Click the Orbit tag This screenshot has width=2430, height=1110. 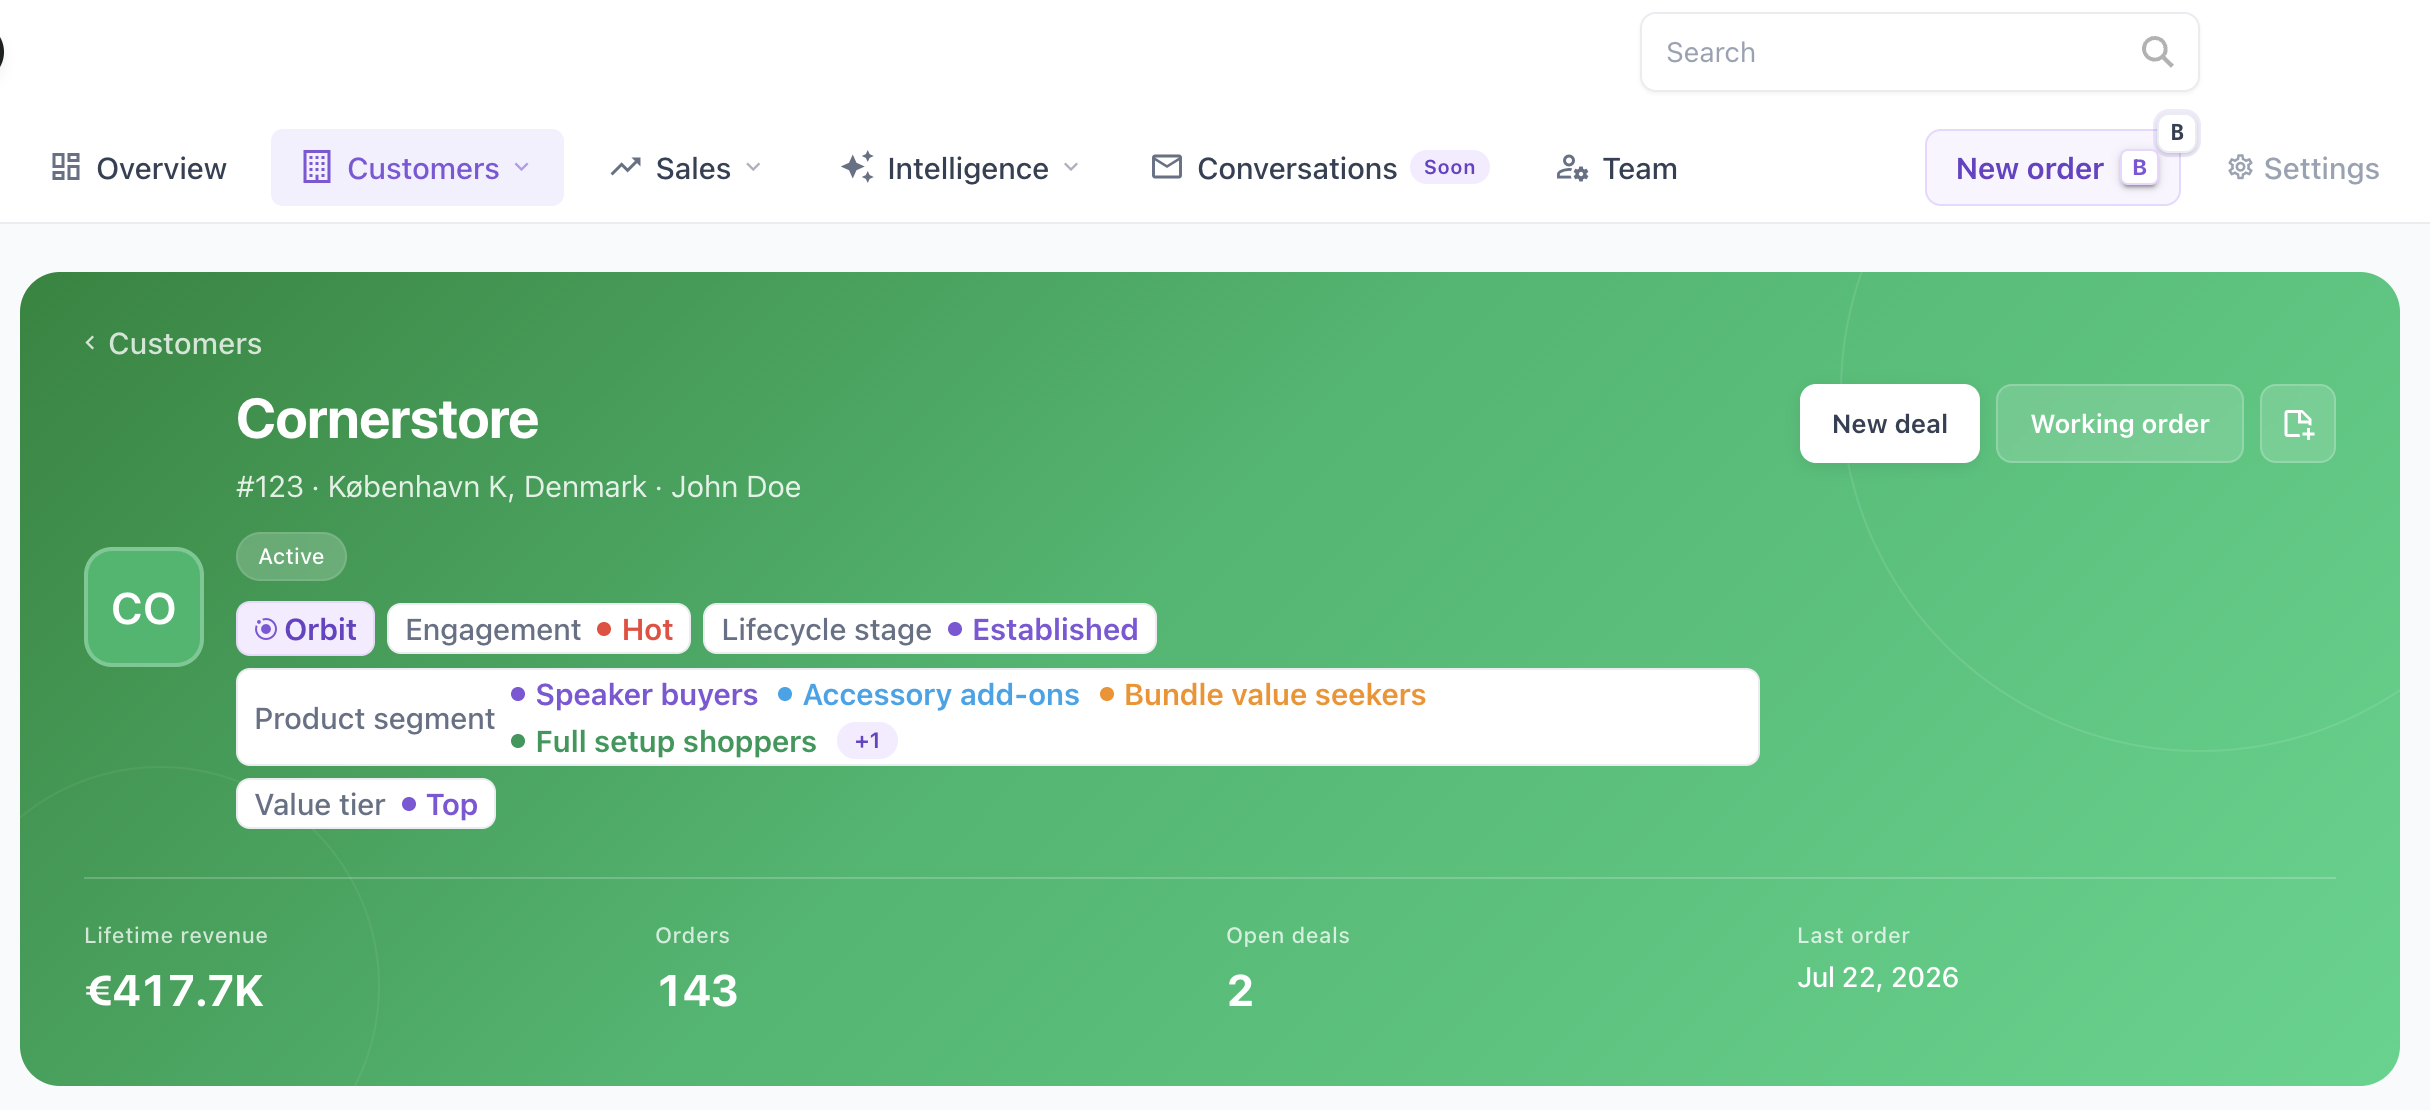305,629
